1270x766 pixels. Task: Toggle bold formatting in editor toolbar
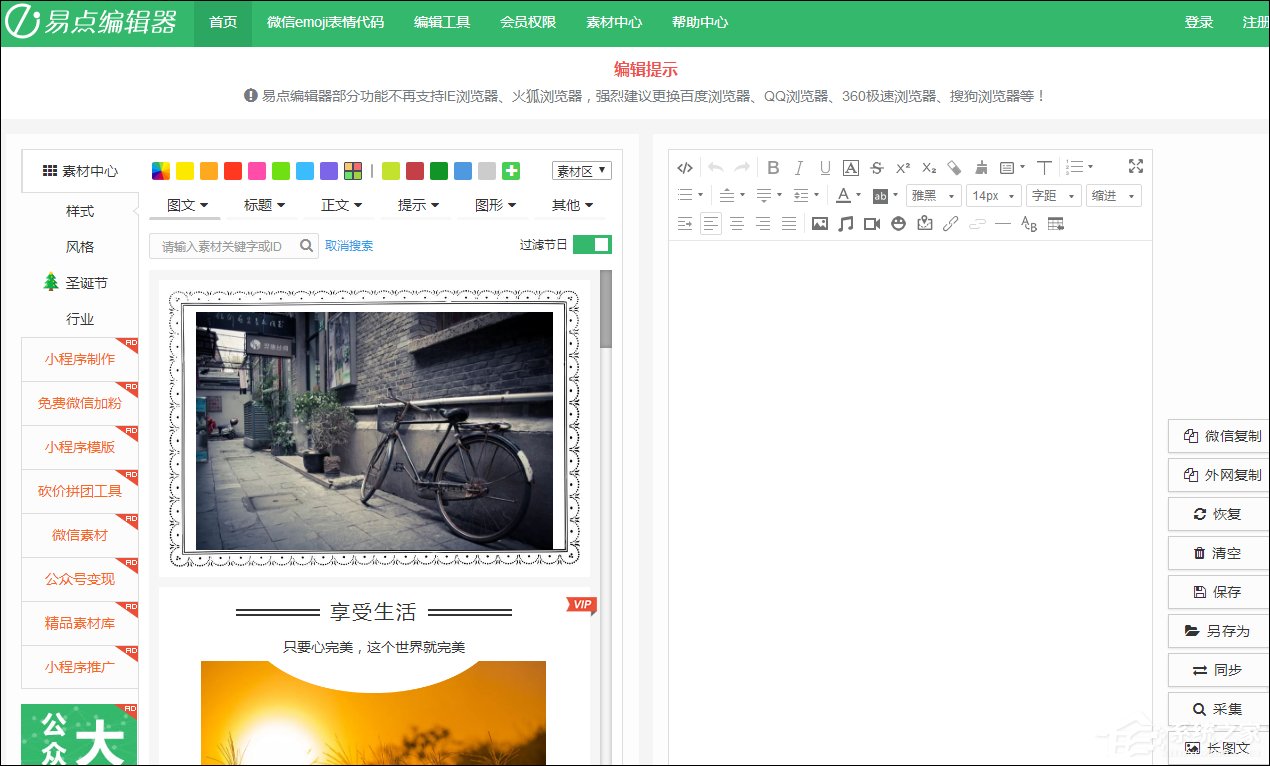[x=773, y=168]
